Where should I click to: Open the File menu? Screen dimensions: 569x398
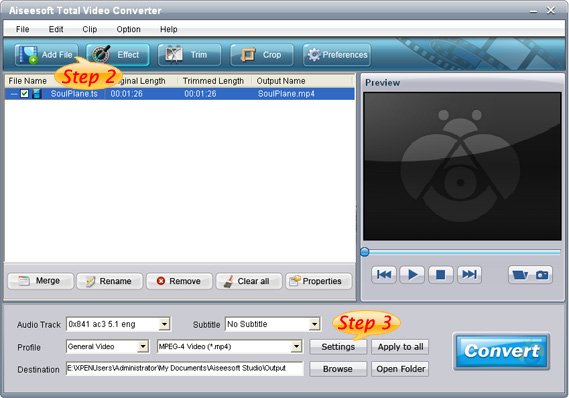click(x=22, y=29)
